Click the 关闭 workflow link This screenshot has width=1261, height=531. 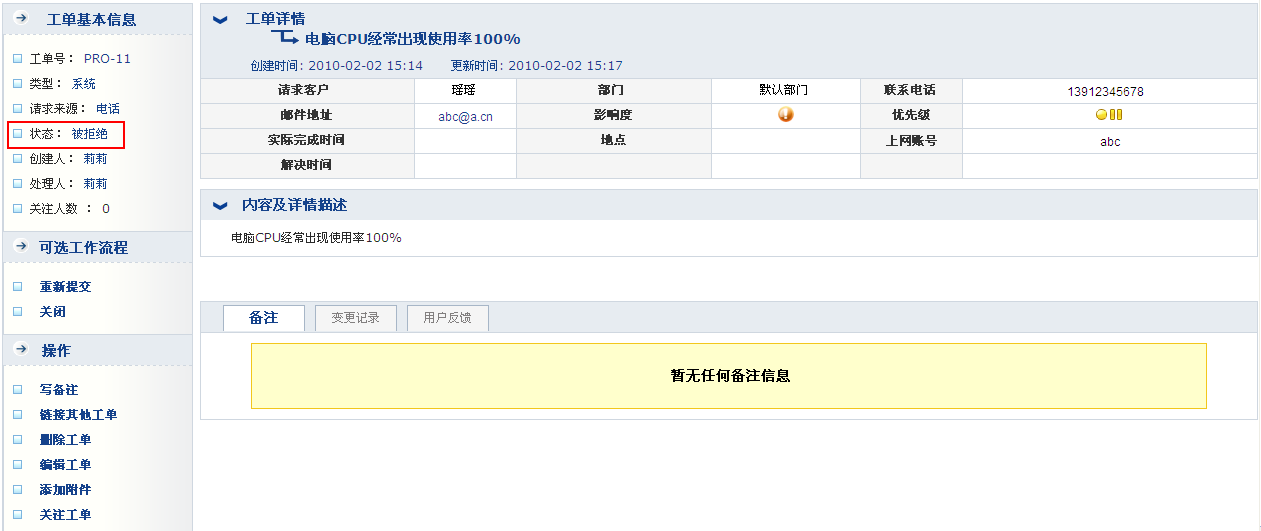[x=52, y=311]
